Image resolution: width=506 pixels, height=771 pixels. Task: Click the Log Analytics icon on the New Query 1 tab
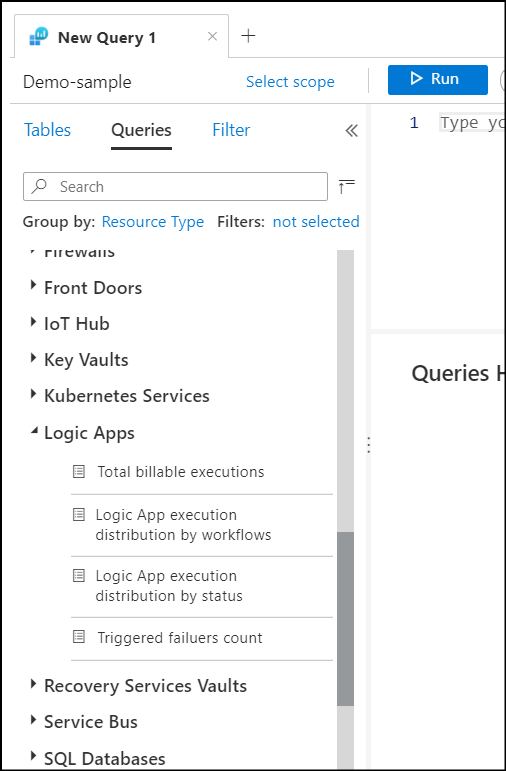pos(39,37)
